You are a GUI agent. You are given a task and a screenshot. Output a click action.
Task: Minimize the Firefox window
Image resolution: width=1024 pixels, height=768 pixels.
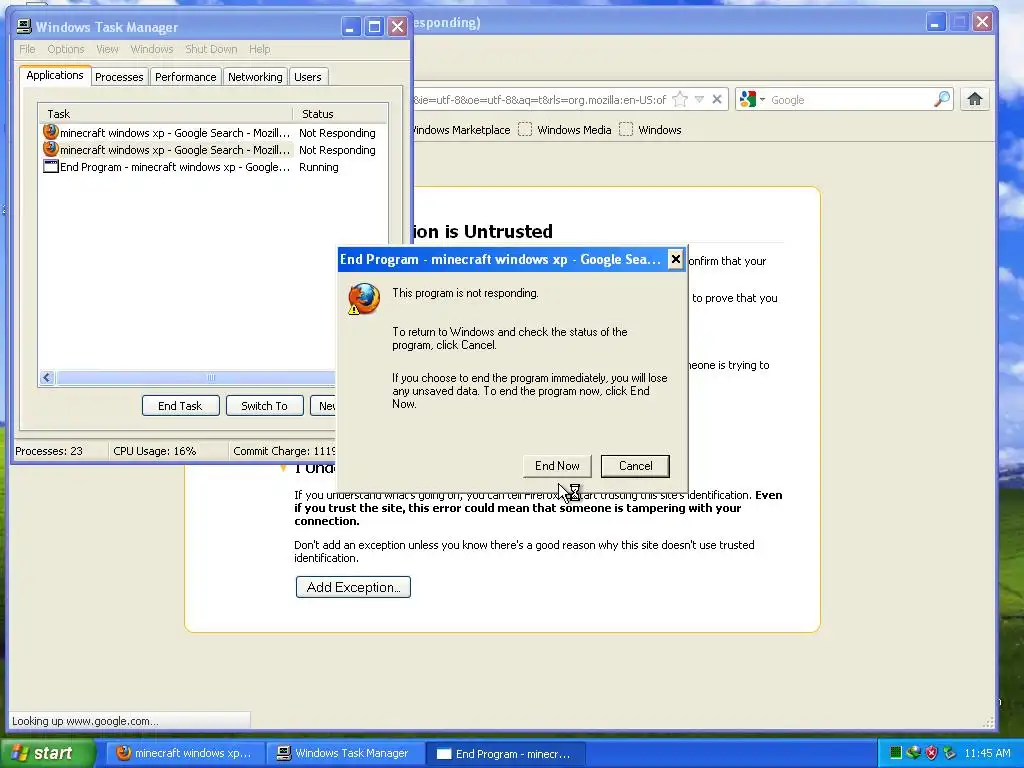935,22
